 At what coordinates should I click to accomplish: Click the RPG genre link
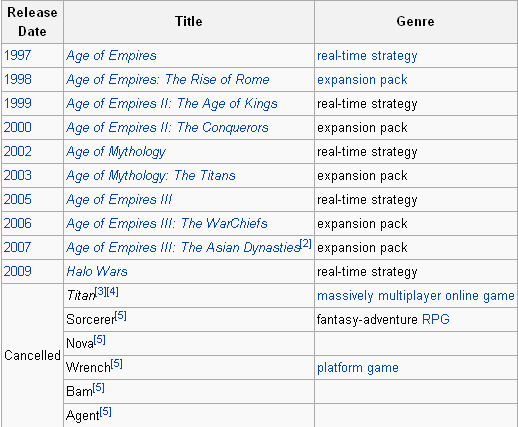click(436, 319)
